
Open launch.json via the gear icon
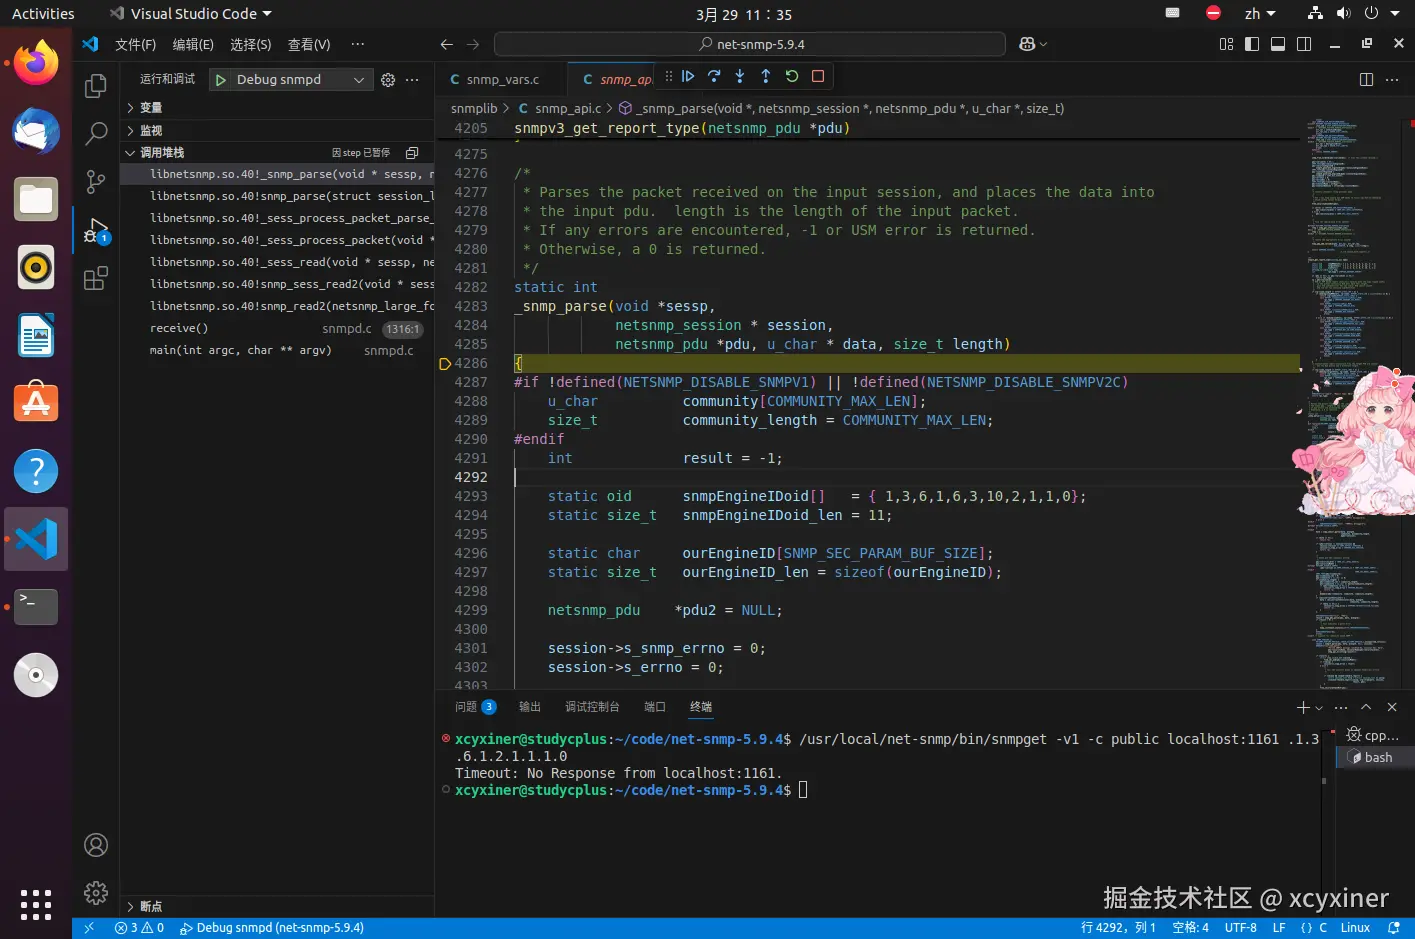point(388,80)
